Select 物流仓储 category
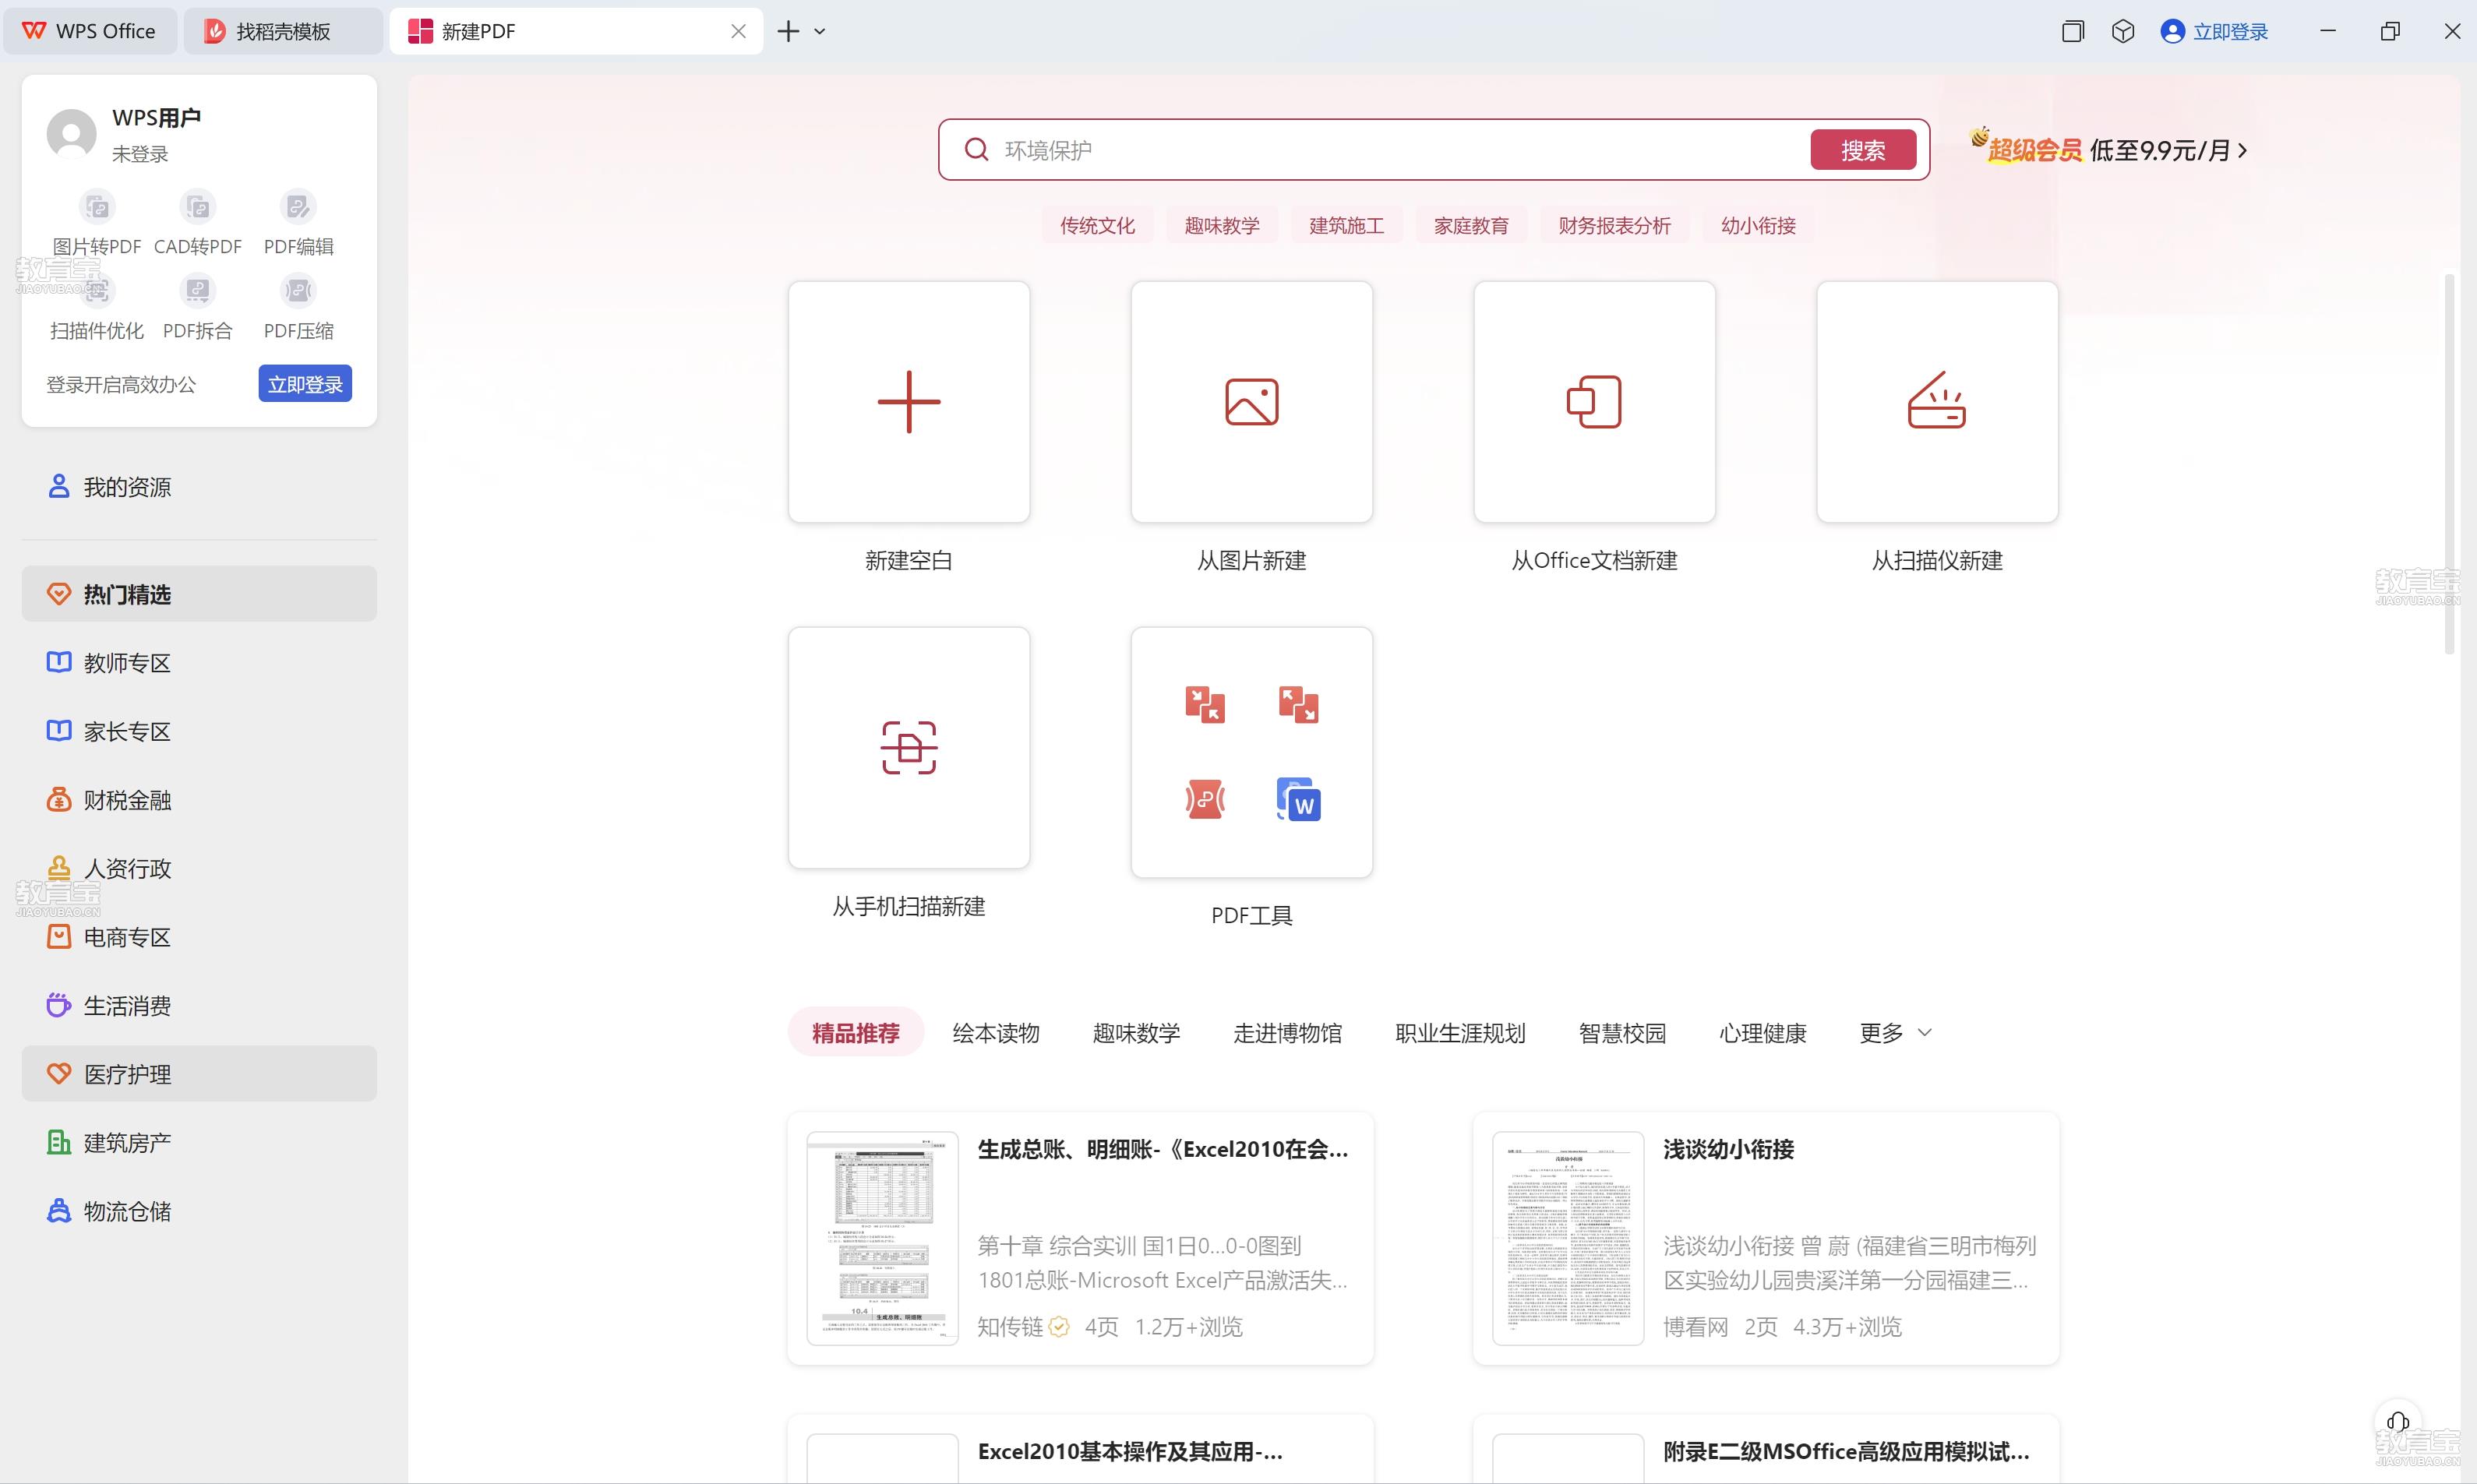This screenshot has height=1484, width=2477. click(x=199, y=1211)
